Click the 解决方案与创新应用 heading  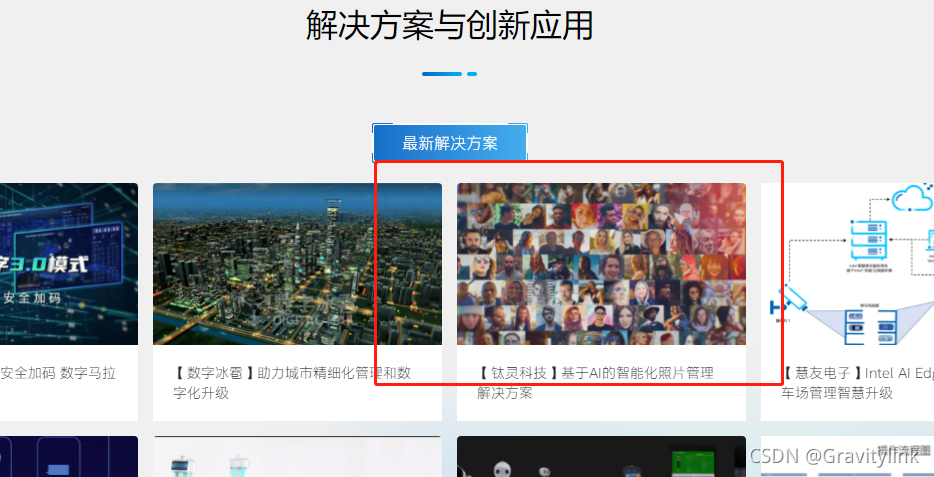450,25
